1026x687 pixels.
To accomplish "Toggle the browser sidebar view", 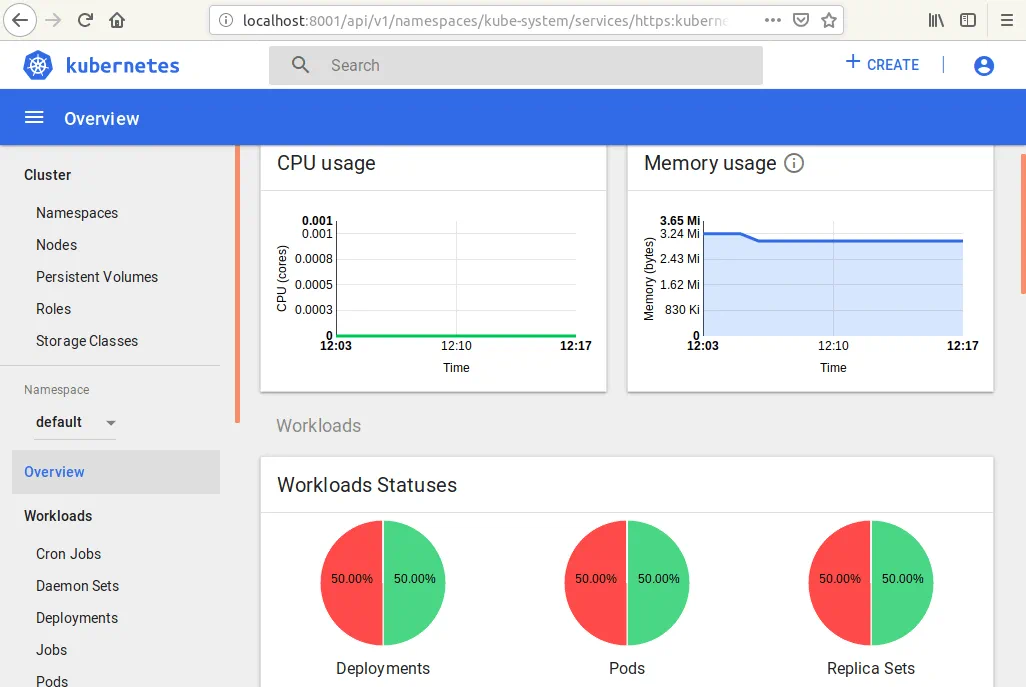I will (968, 20).
